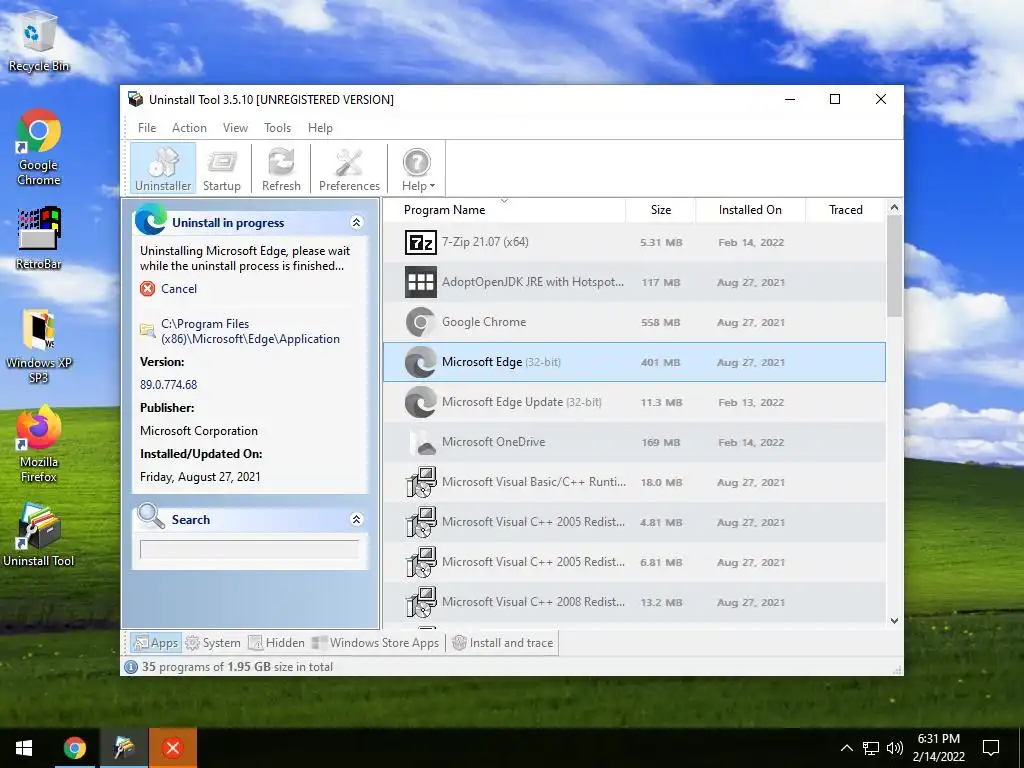Select the Microsoft OneDrive icon

coord(421,442)
